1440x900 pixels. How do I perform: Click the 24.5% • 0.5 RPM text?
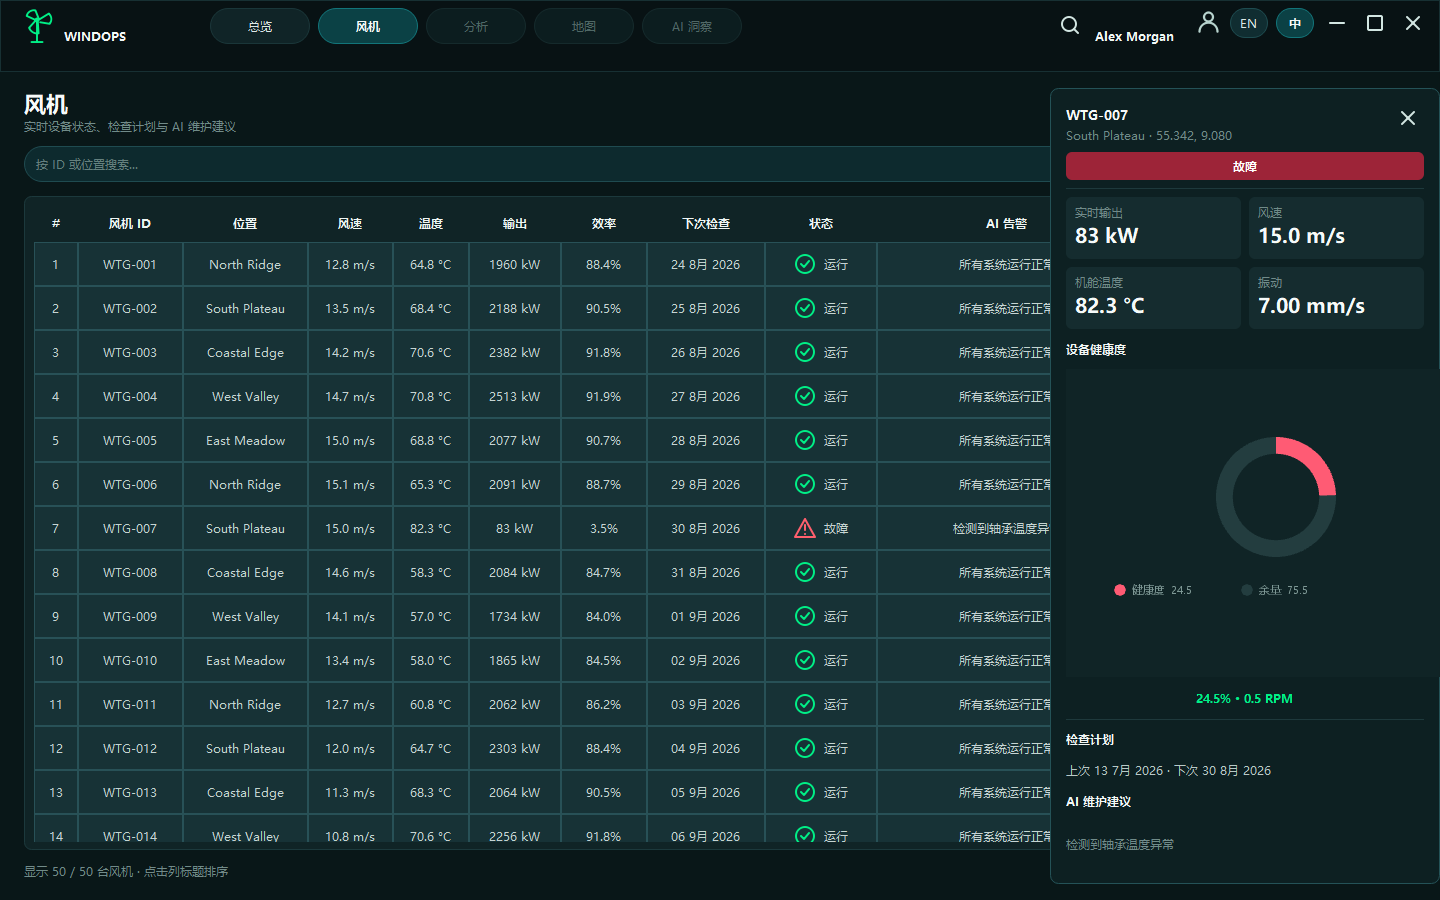[1244, 698]
